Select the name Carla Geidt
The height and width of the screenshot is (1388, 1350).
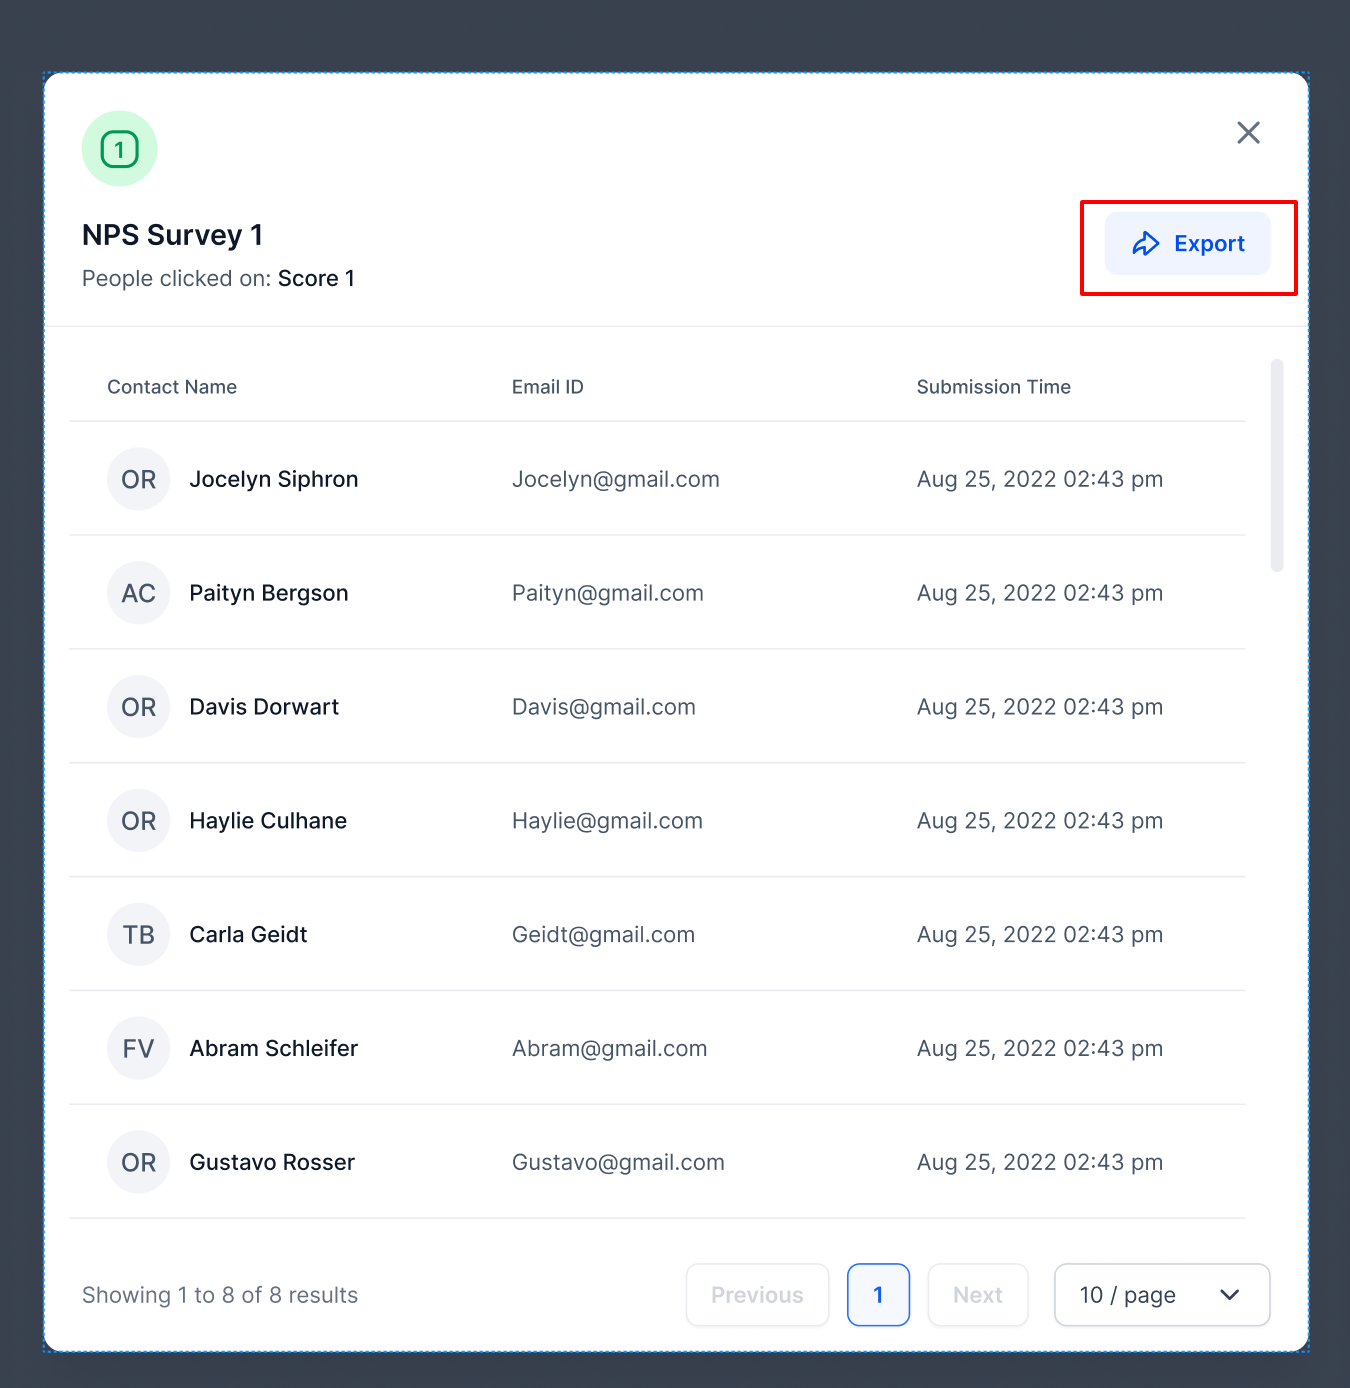tap(248, 935)
